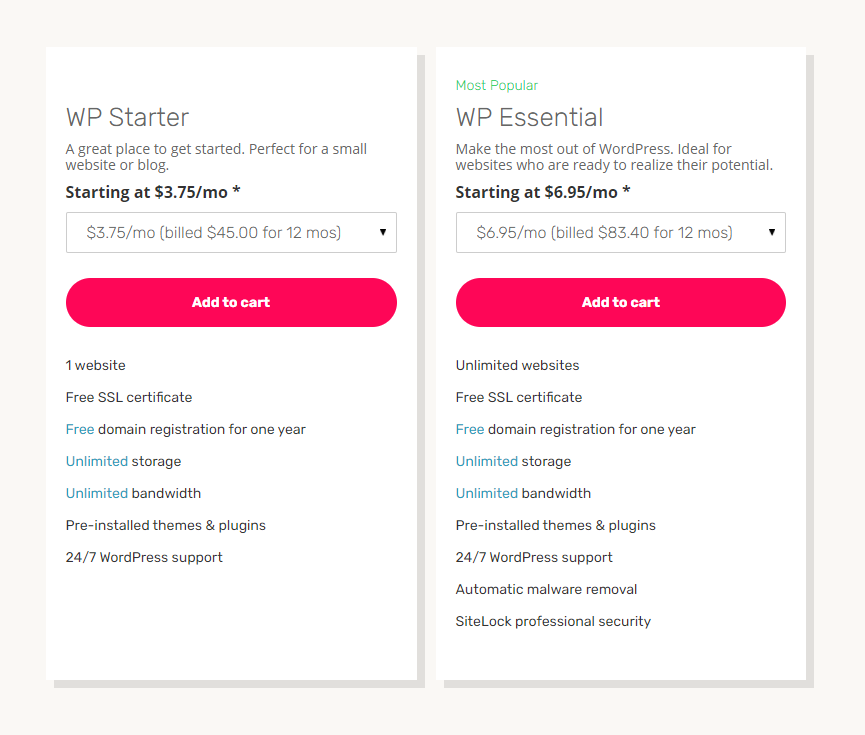Add WP Essential plan to cart

click(620, 302)
